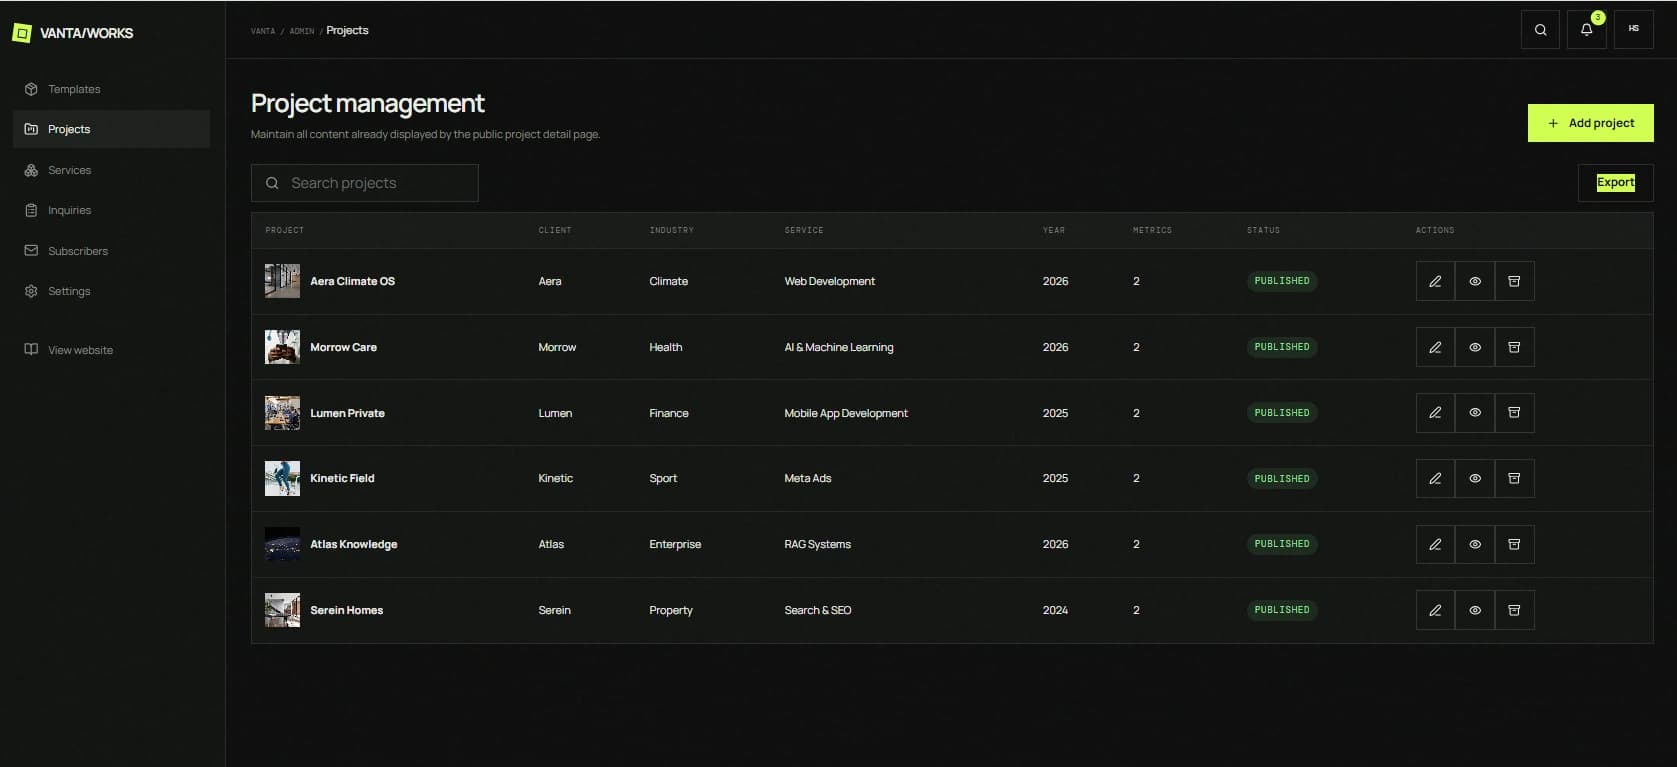
Task: Open Subscribers in the sidebar
Action: pyautogui.click(x=111, y=251)
